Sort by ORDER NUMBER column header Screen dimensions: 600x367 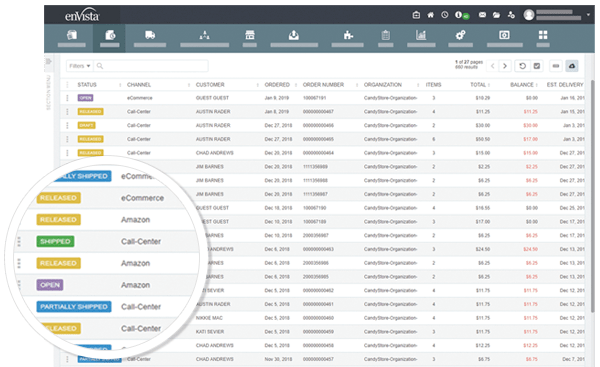[323, 85]
